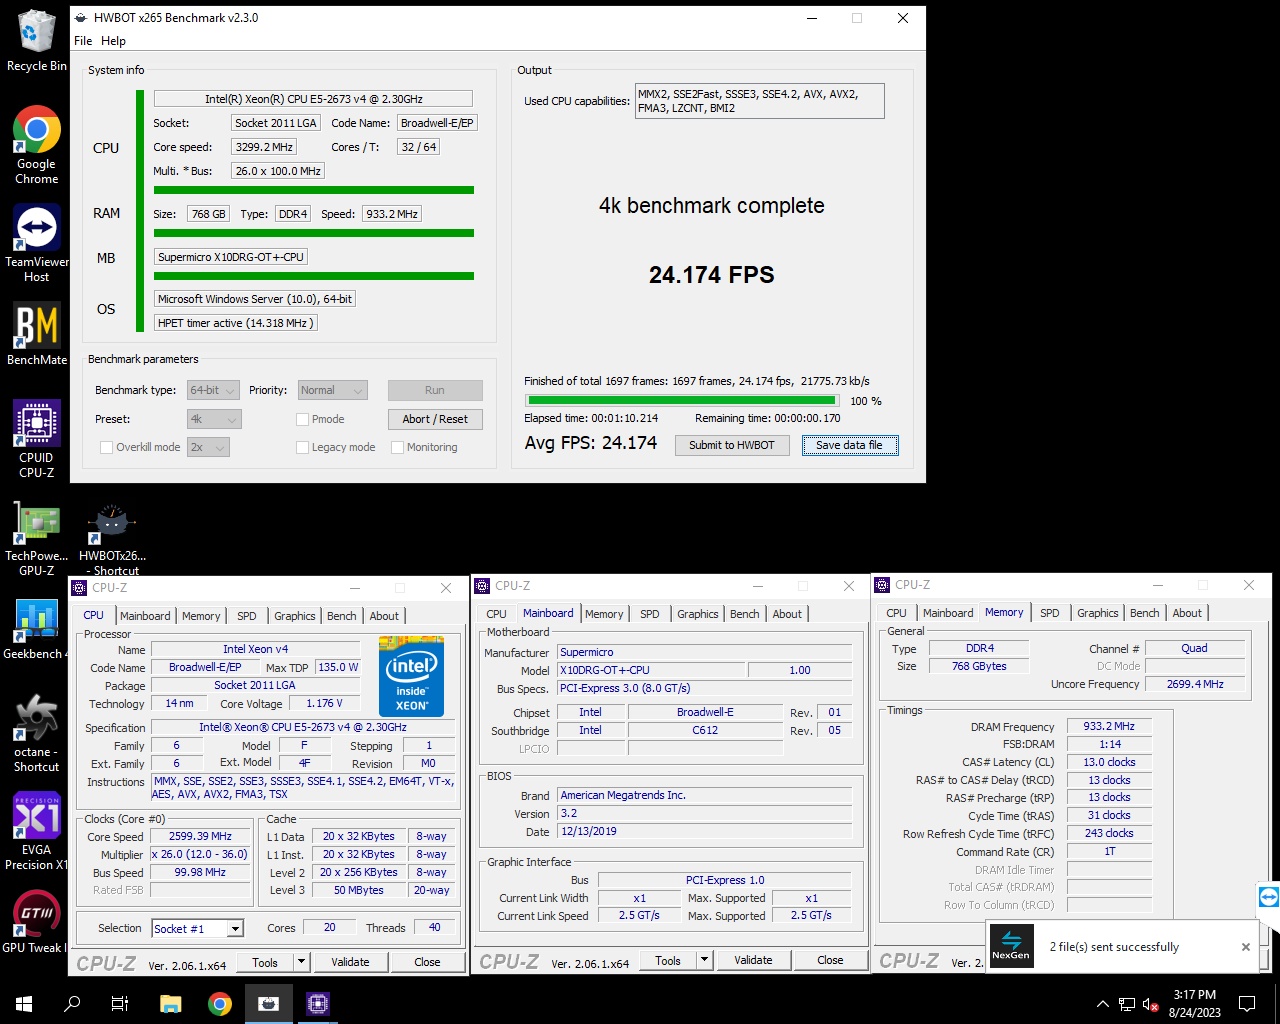
Task: Open the Priority Normal dropdown
Action: 332,390
